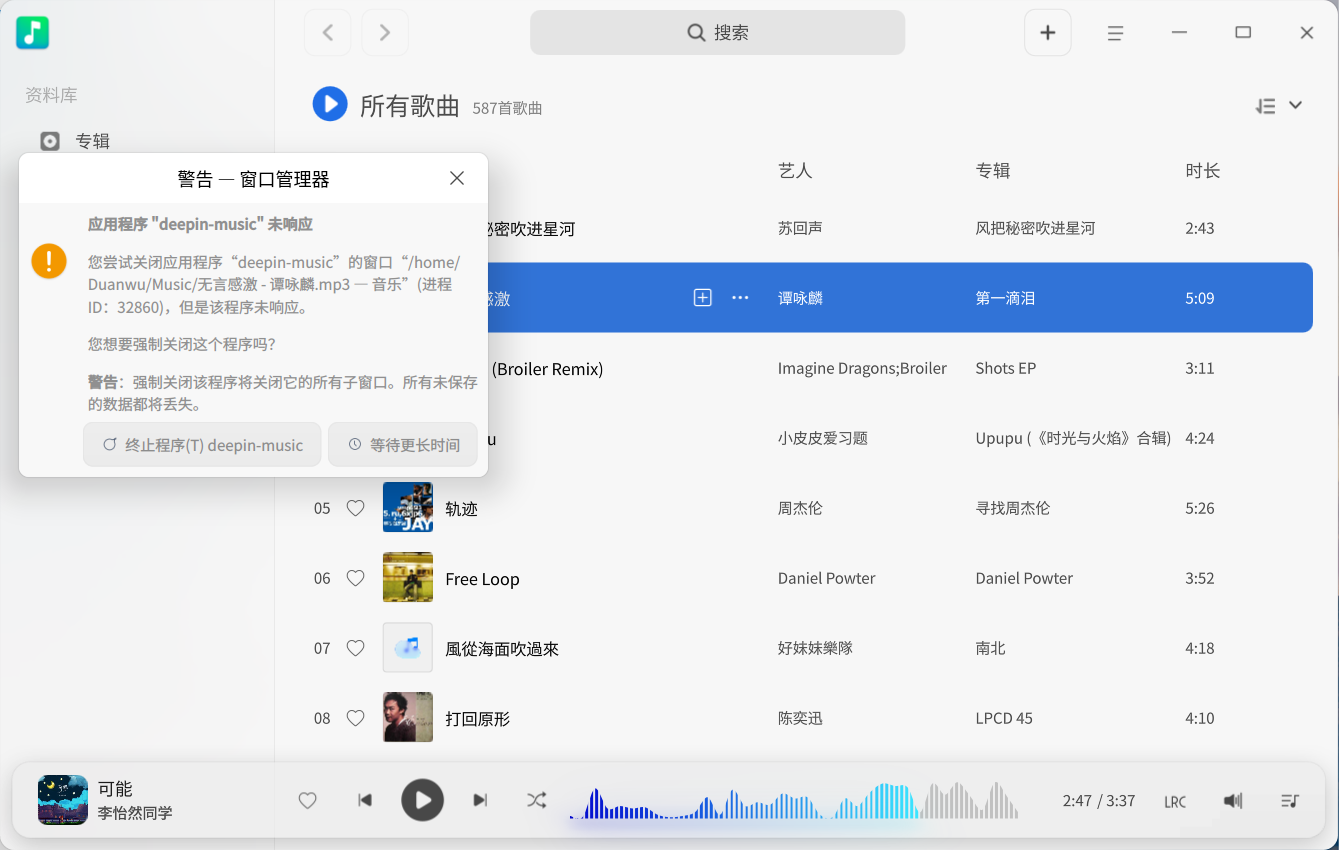Favorite the song 打回原形
The height and width of the screenshot is (850, 1339).
pos(355,718)
